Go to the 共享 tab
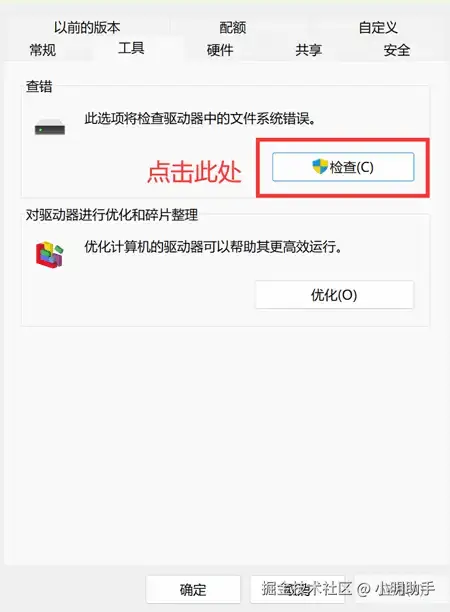The height and width of the screenshot is (612, 450). pyautogui.click(x=308, y=50)
